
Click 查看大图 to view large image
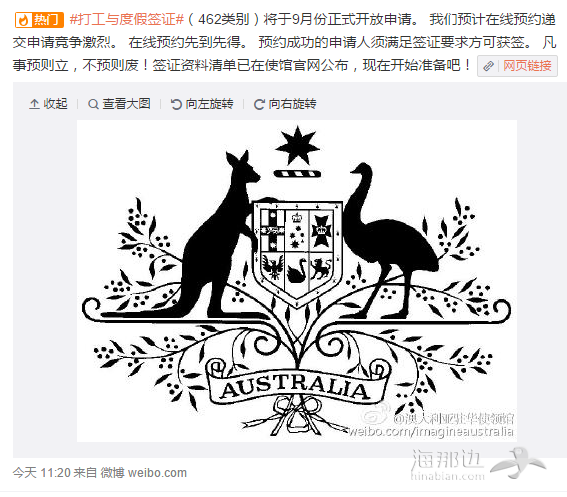click(x=119, y=104)
